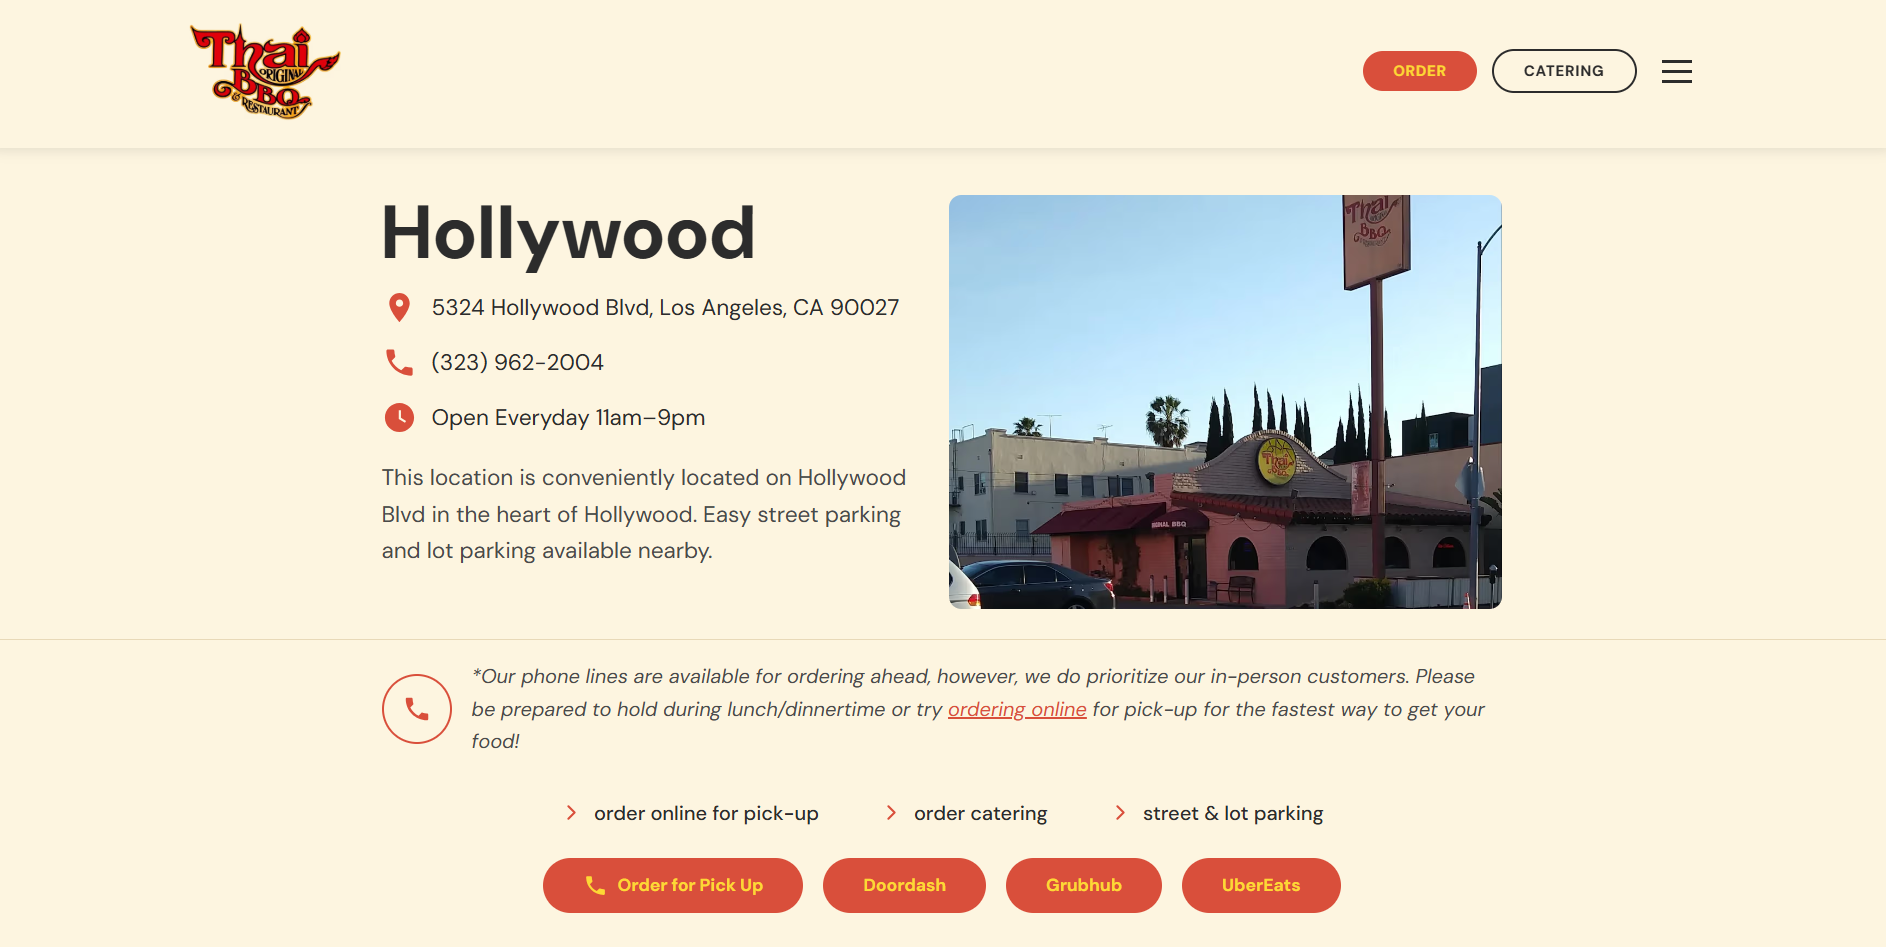
Task: Click the Order for Pick Up button
Action: coord(673,885)
